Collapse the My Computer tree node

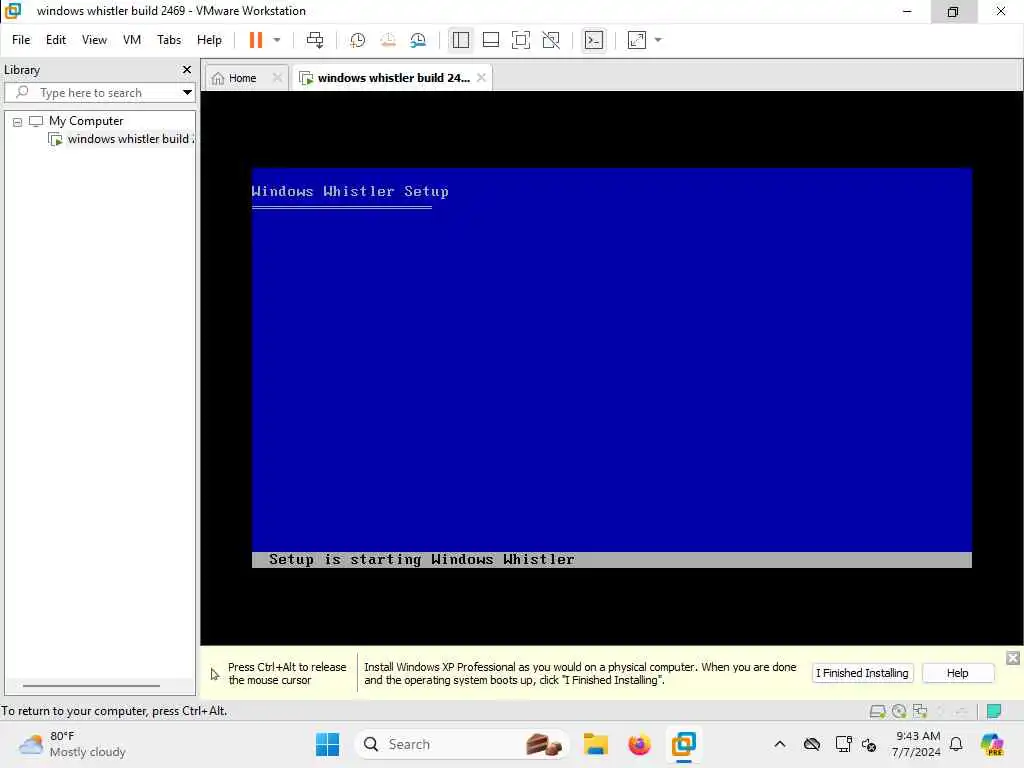click(18, 121)
